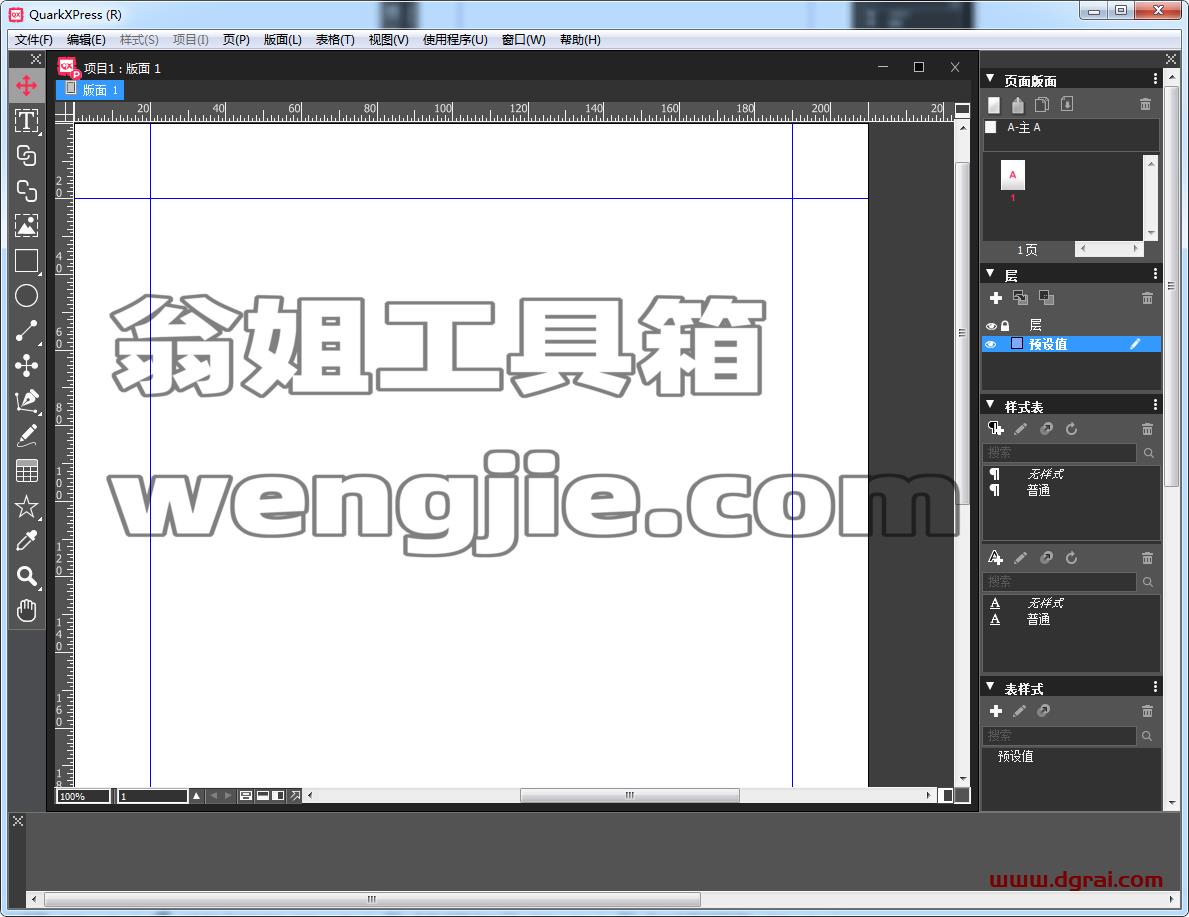The height and width of the screenshot is (917, 1189).
Task: Open the 样式表 panel options menu dots
Action: click(x=1155, y=405)
